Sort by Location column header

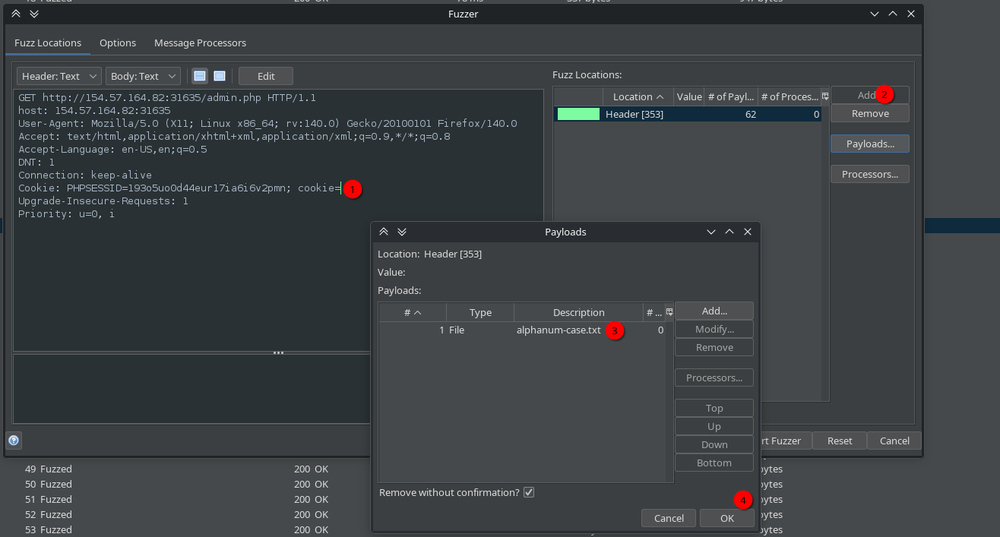[638, 96]
